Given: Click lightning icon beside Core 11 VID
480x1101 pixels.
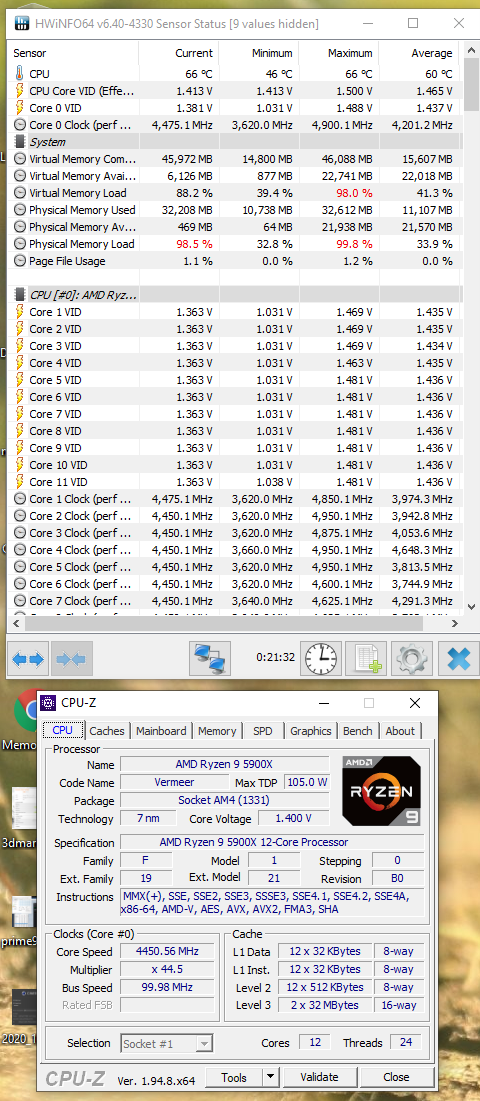Looking at the screenshot, I should pos(19,482).
